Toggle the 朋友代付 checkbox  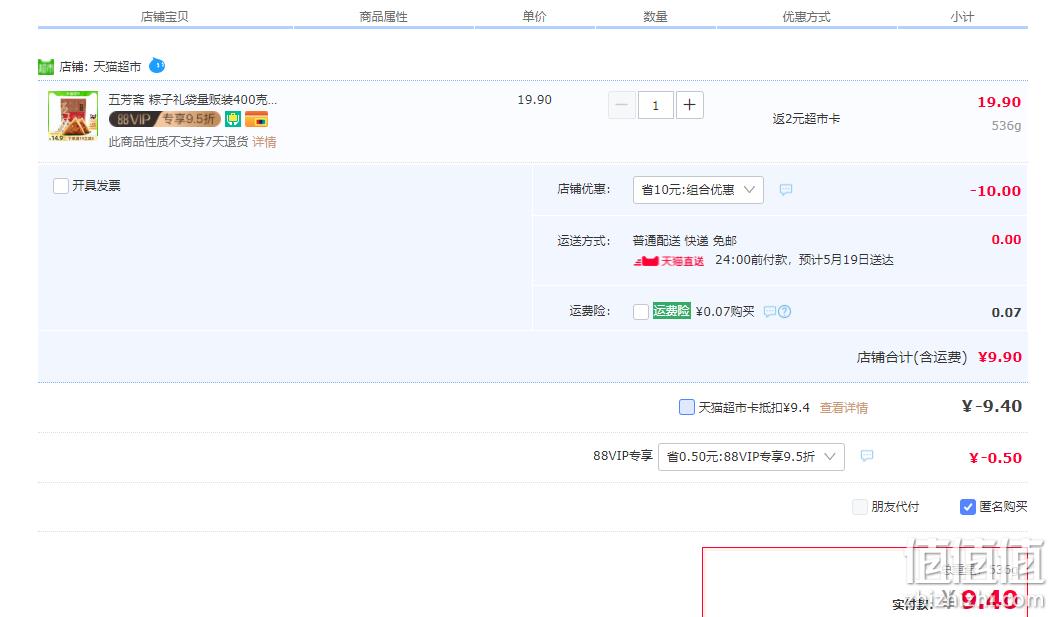pyautogui.click(x=860, y=507)
